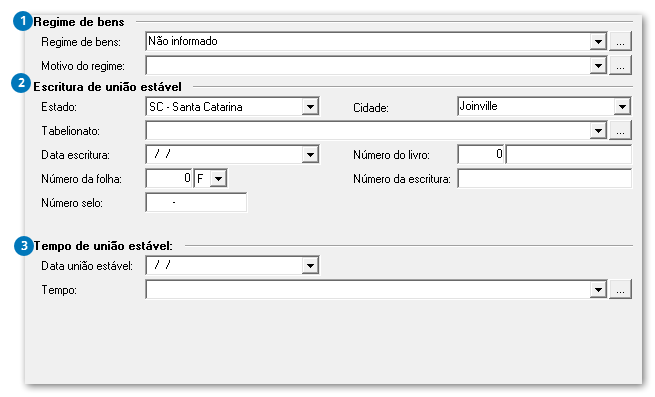Click the SC - Santa Catarina text in Estado

pos(195,107)
